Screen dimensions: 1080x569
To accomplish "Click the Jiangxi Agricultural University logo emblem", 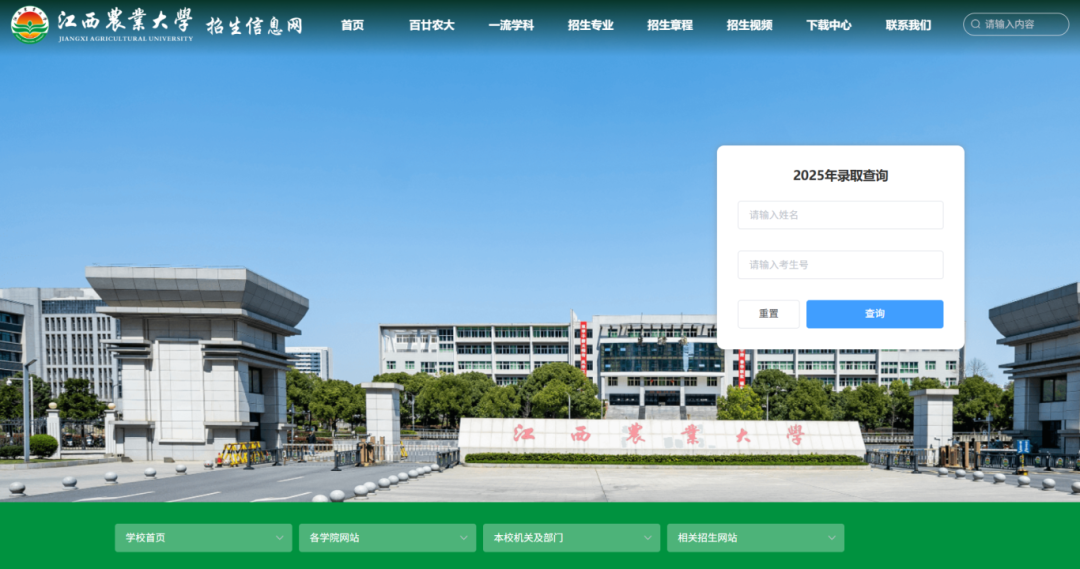I will point(30,25).
